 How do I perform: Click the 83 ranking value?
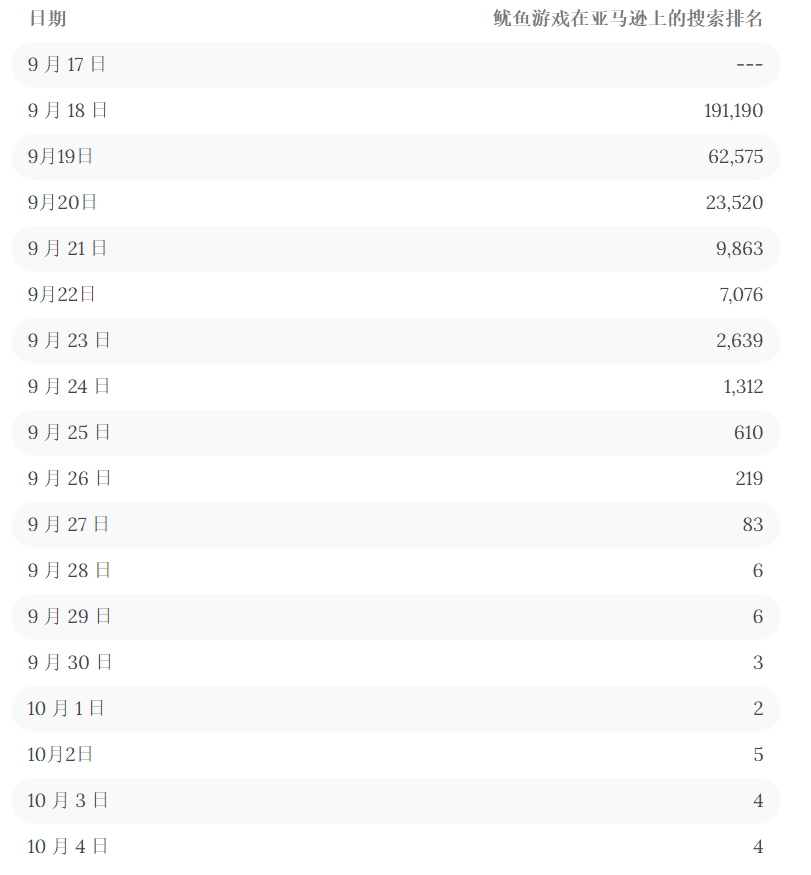753,525
